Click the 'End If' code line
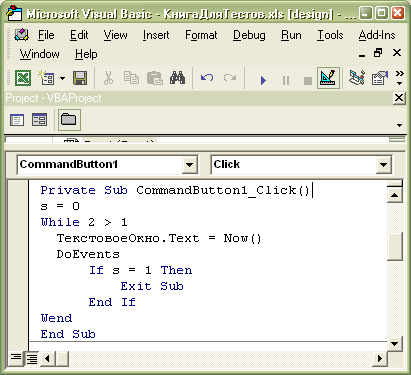Viewport: 411px width, 375px height. click(x=112, y=302)
